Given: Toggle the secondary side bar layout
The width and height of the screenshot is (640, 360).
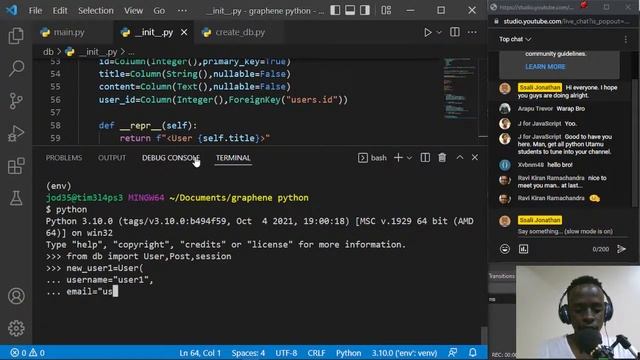Looking at the screenshot, I should tap(364, 10).
